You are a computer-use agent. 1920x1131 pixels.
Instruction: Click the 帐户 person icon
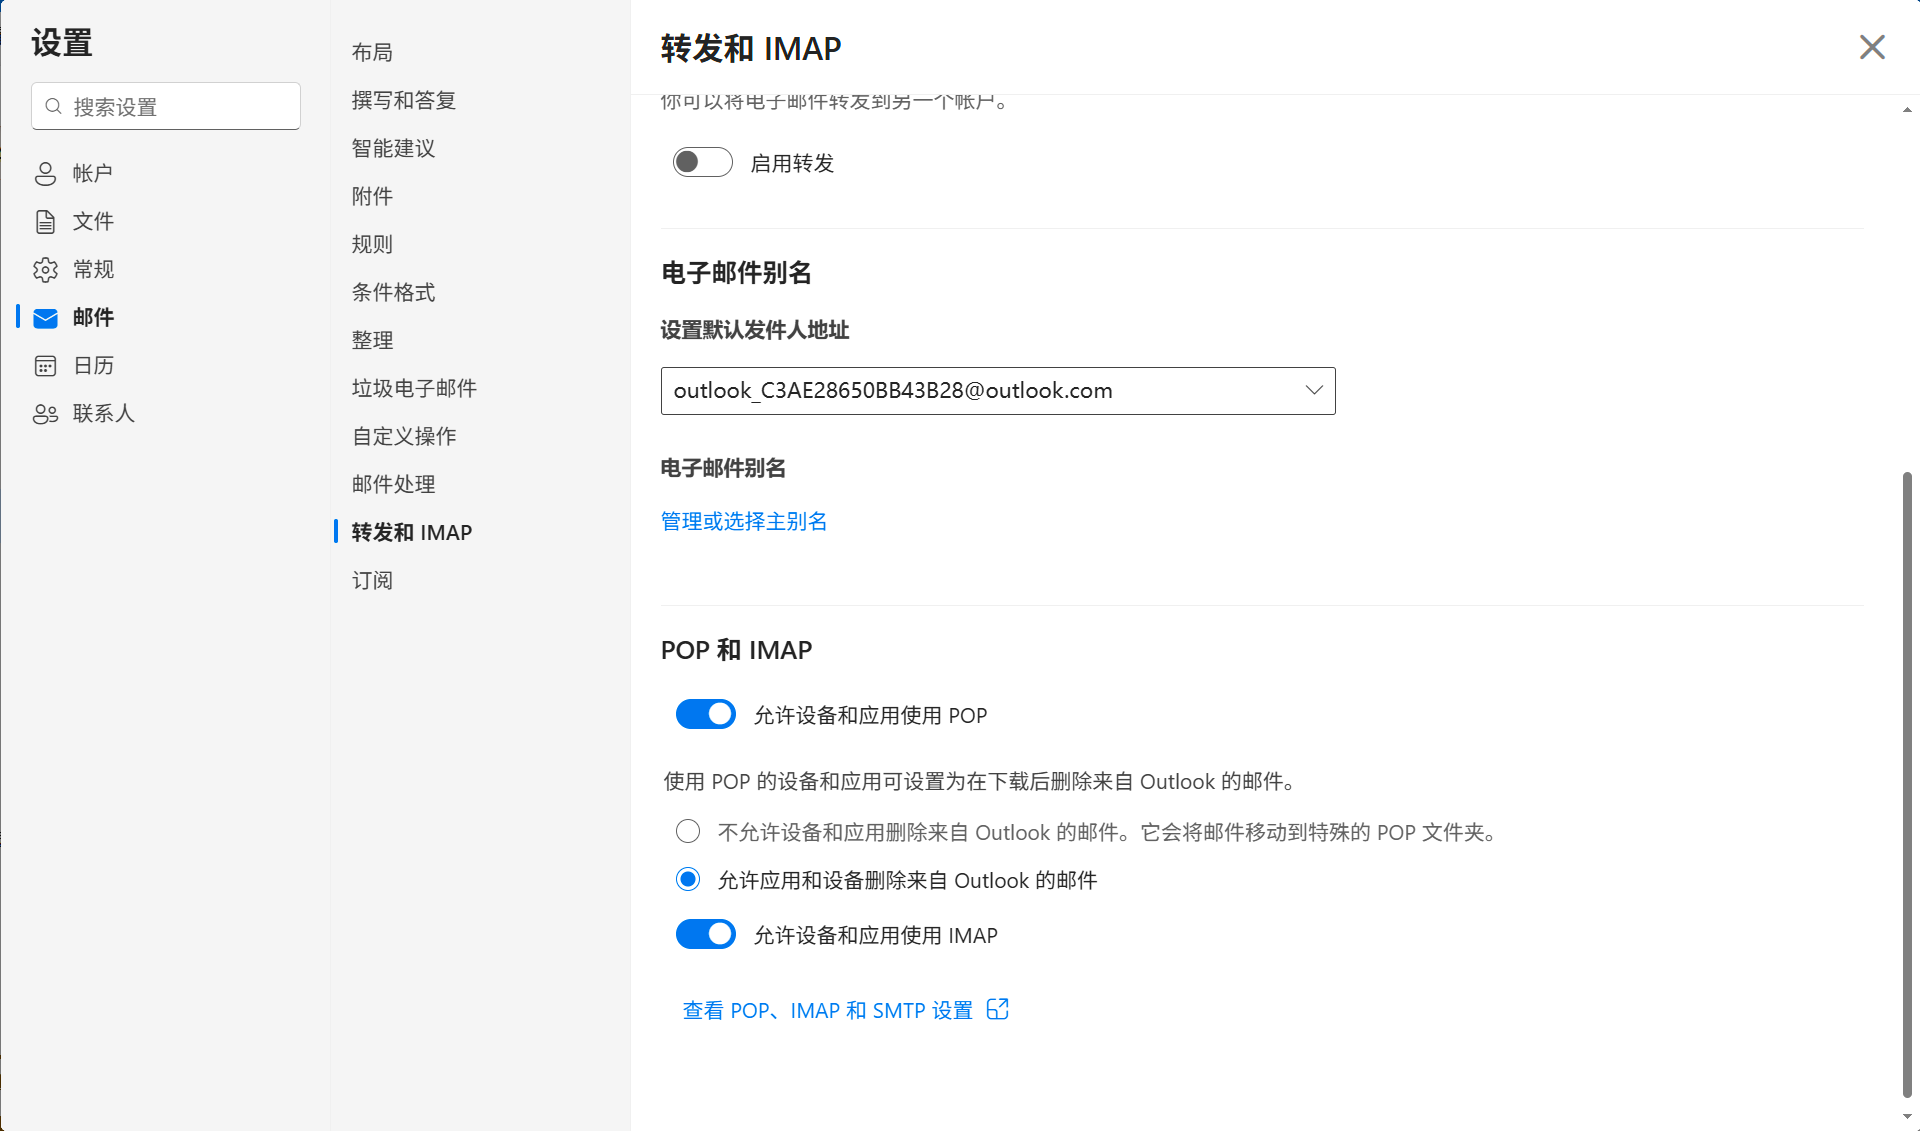45,173
